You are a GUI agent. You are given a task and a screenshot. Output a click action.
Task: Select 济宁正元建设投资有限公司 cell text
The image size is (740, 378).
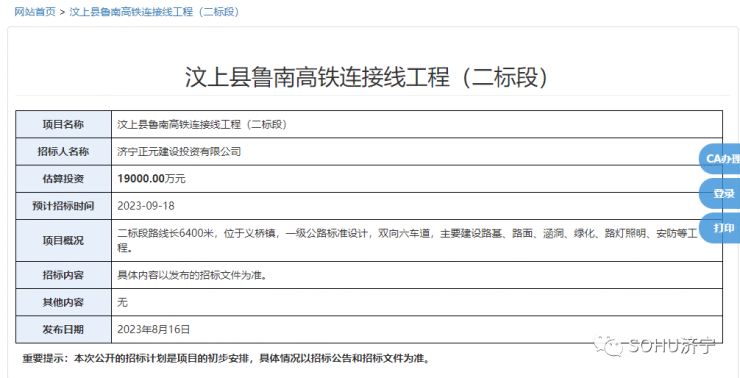(179, 151)
